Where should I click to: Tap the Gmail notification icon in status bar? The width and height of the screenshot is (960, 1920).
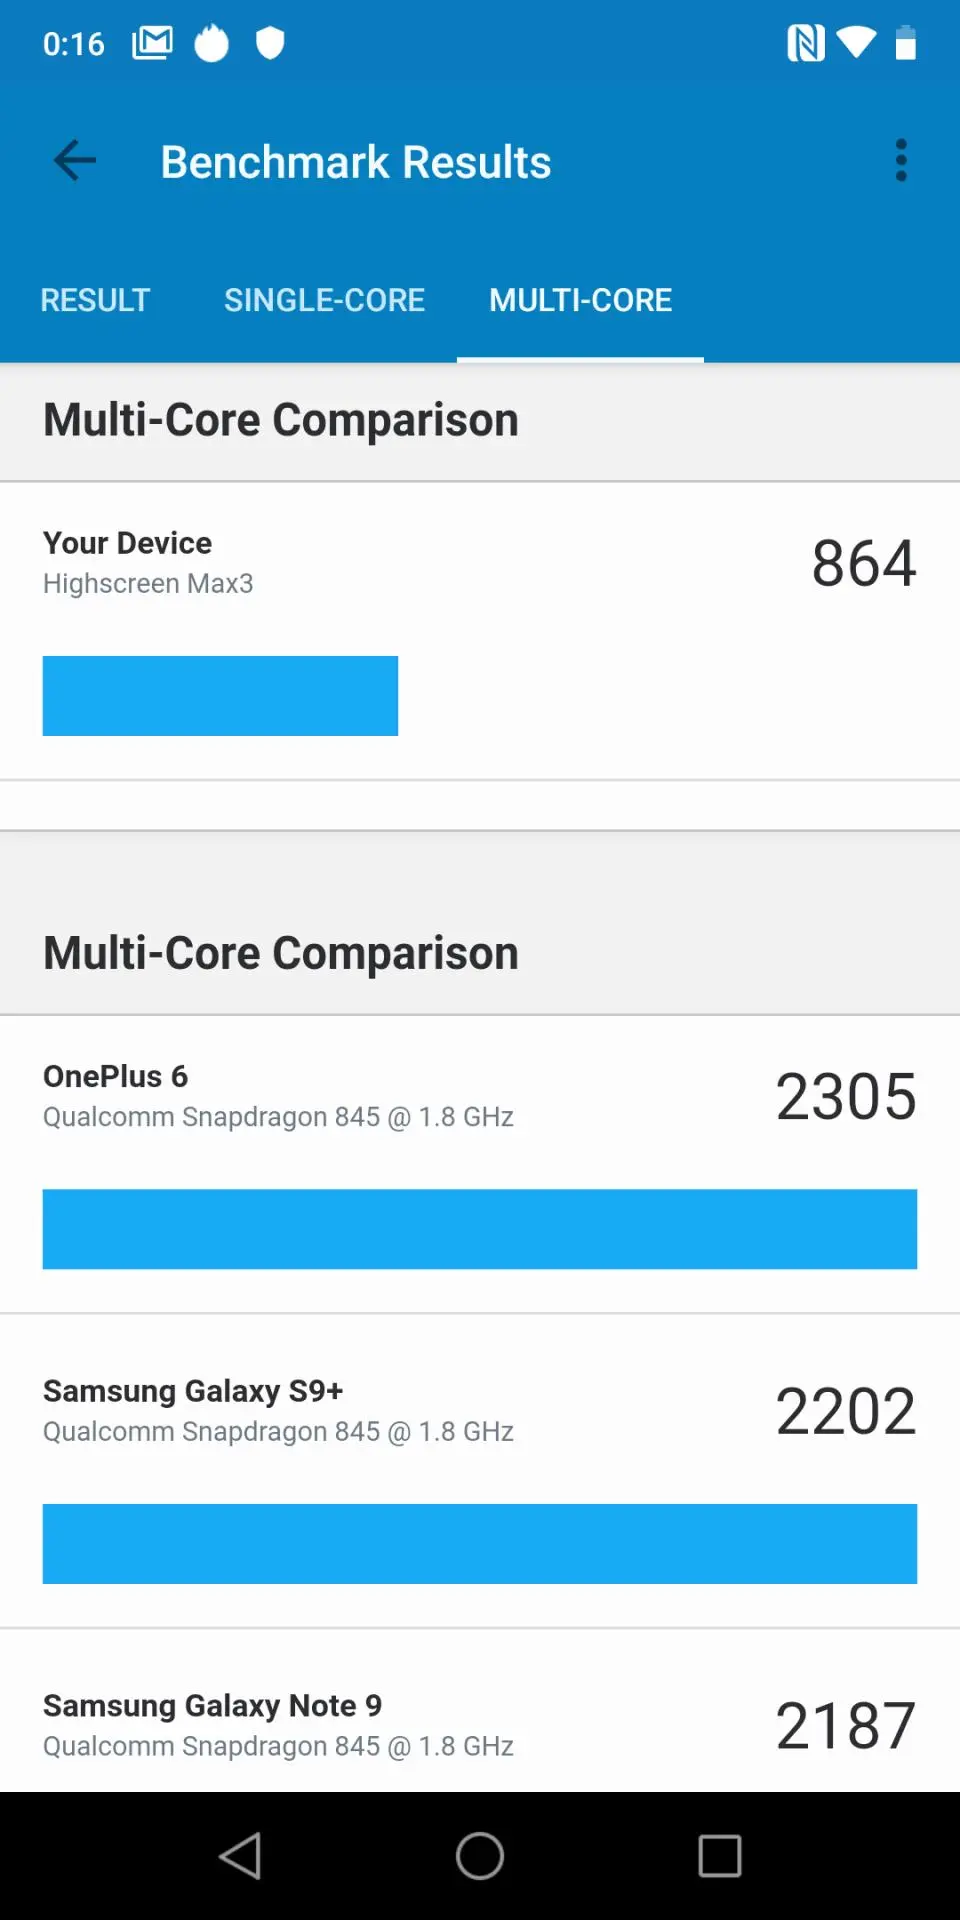click(152, 43)
